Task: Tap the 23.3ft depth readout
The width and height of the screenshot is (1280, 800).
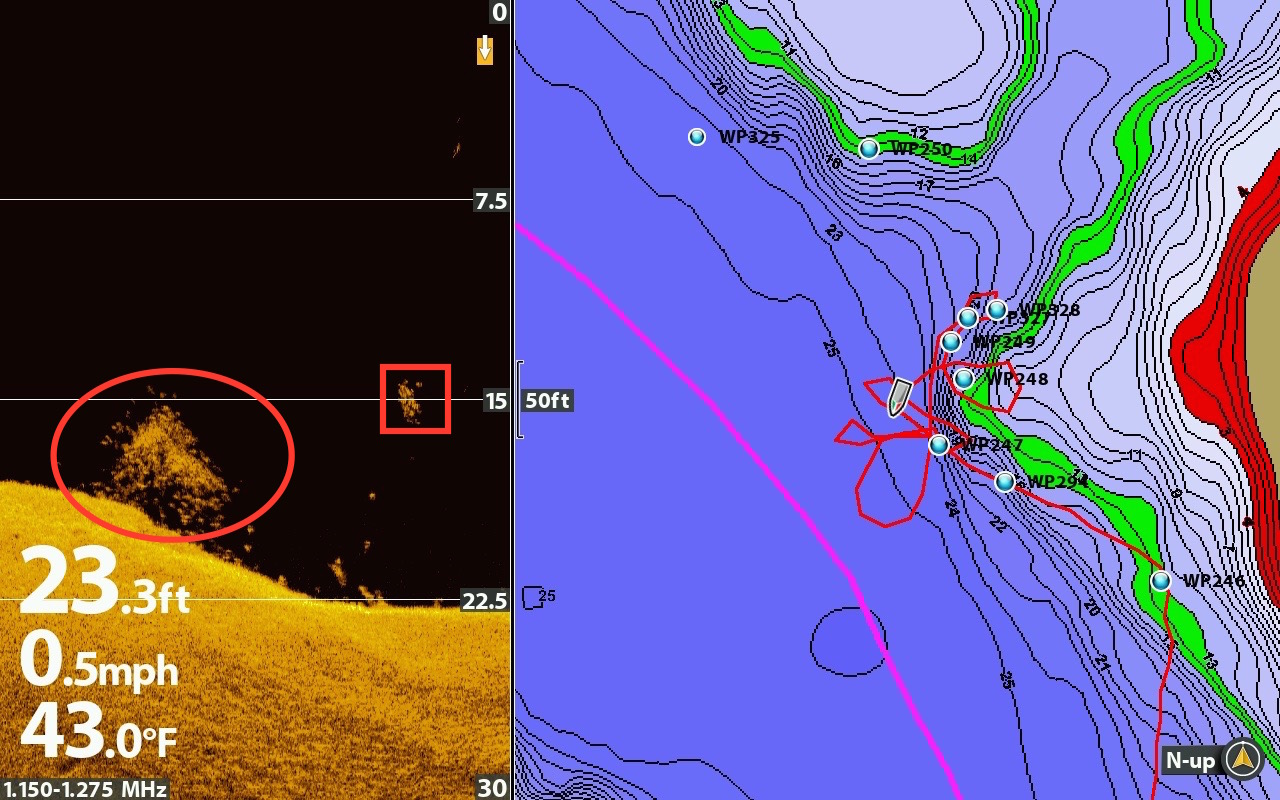Action: coord(104,580)
